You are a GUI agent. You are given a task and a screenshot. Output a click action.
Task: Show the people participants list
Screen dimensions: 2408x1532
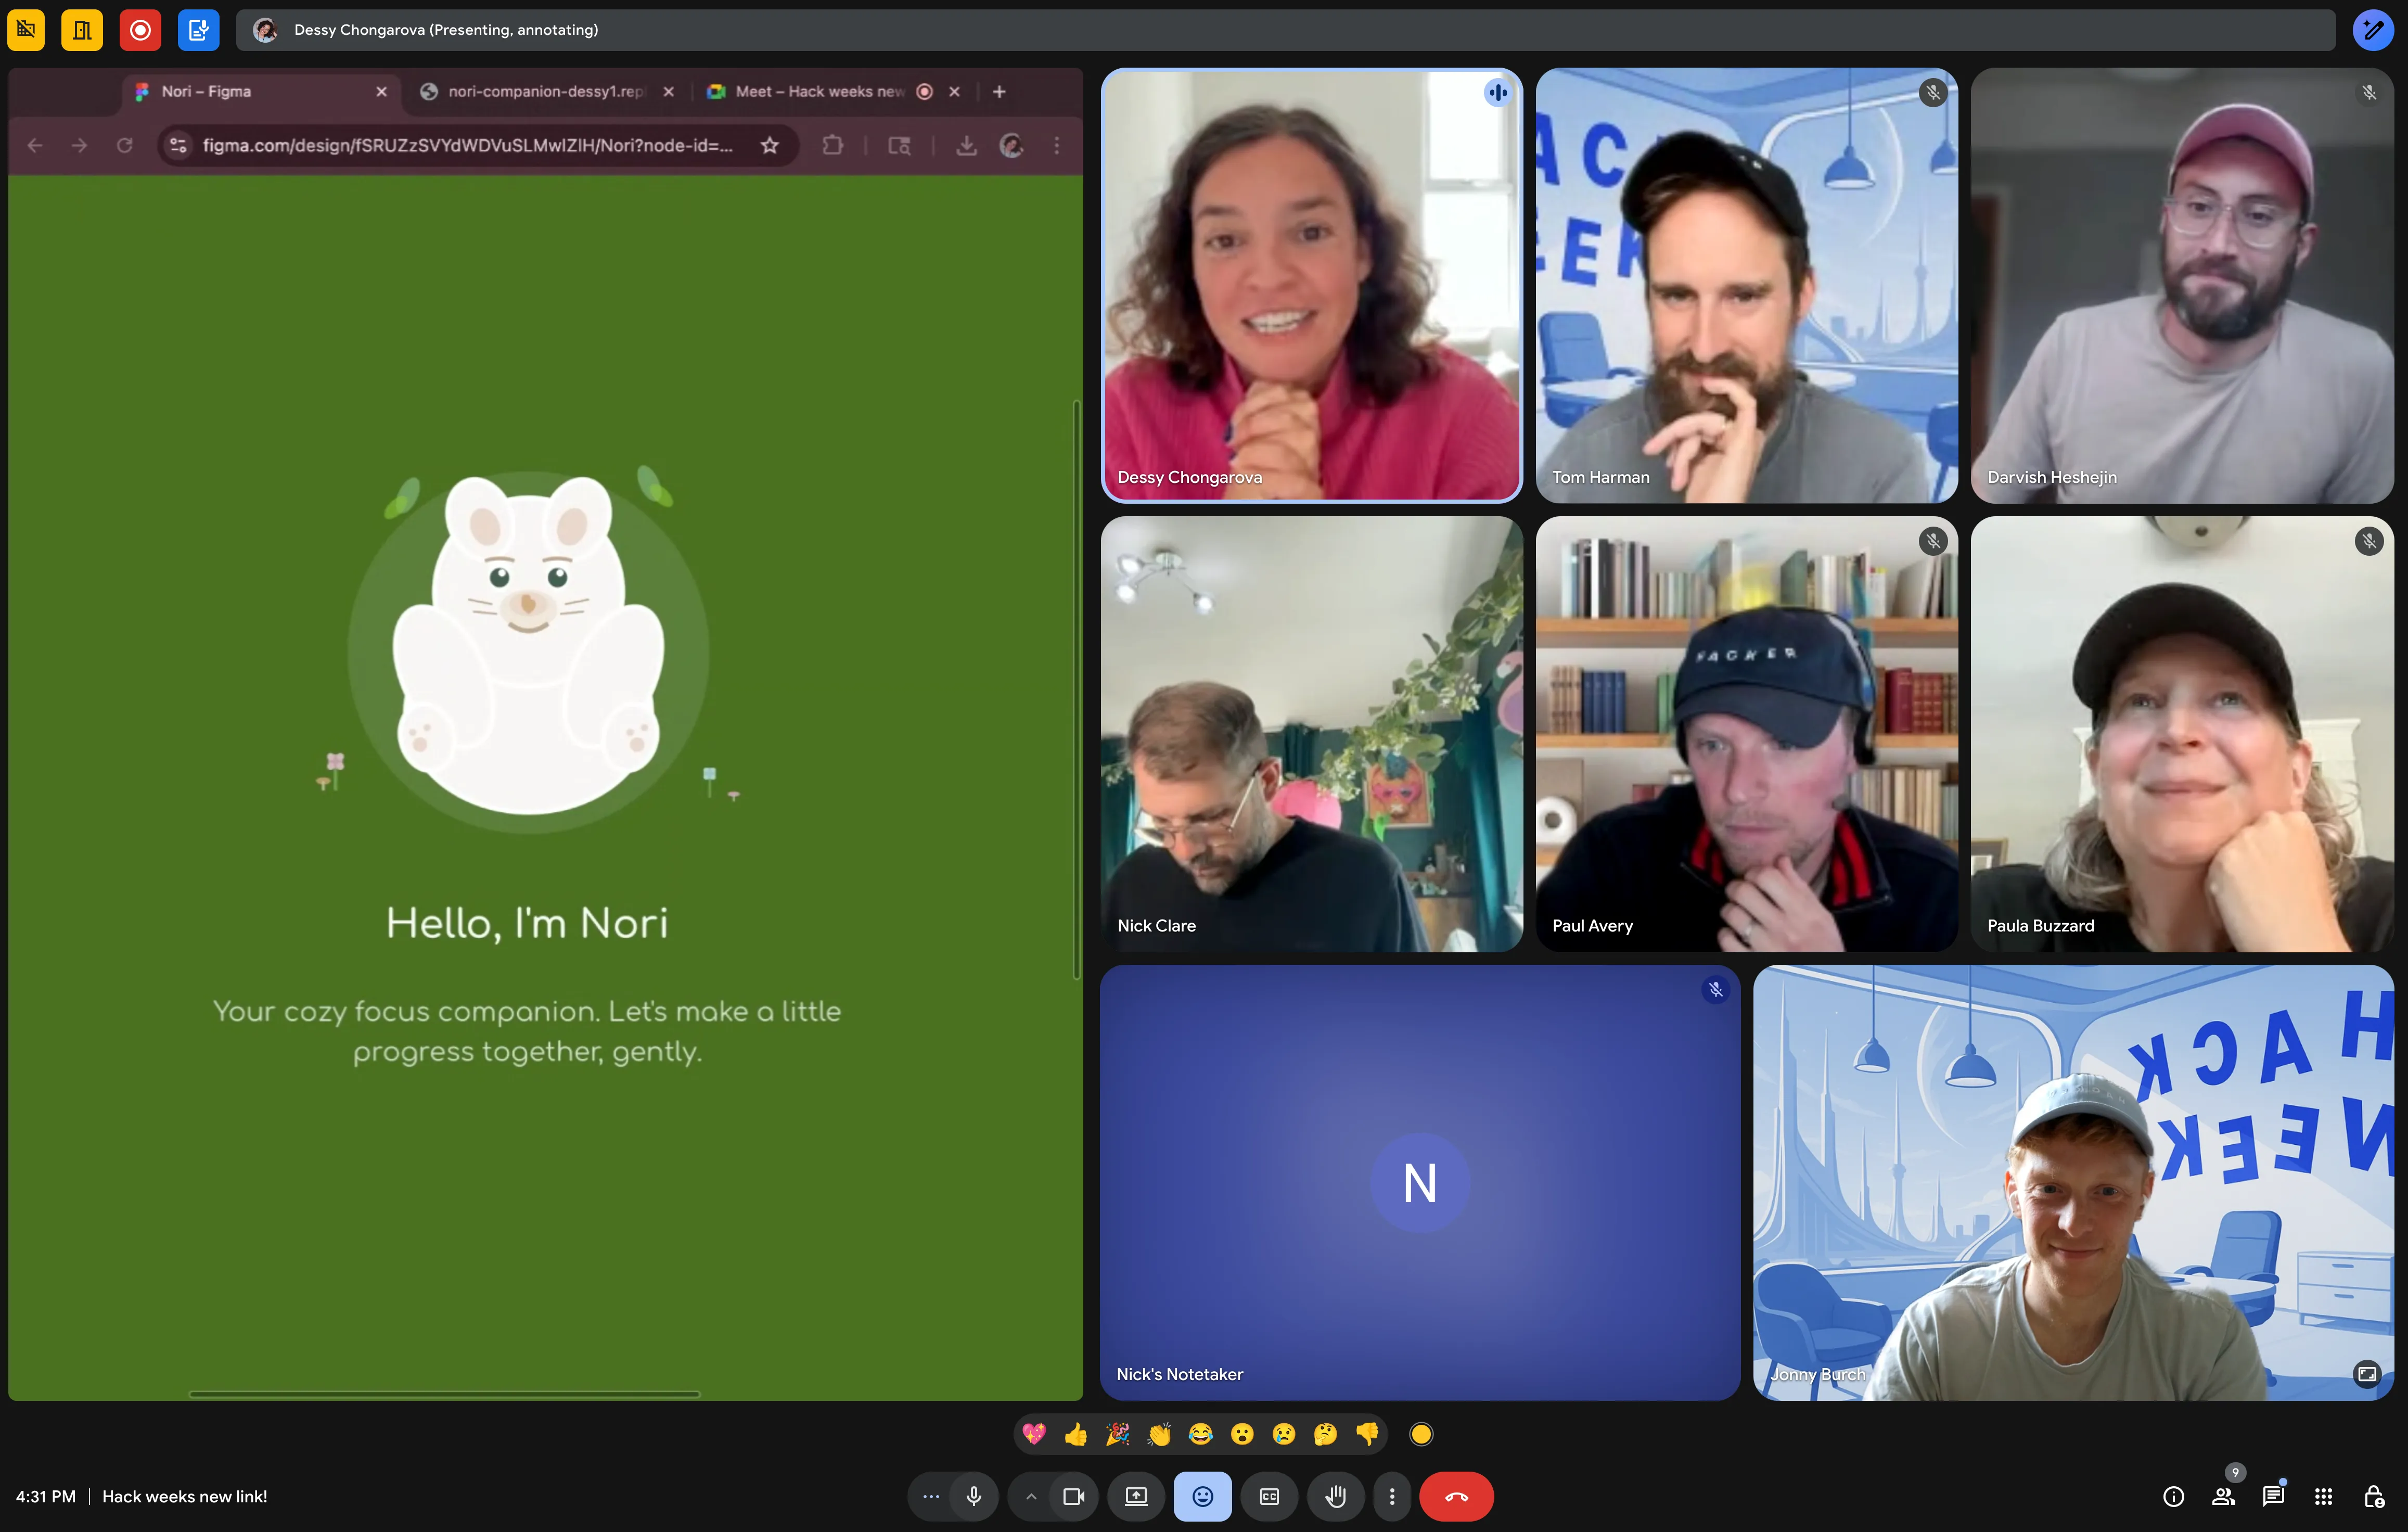[2223, 1496]
